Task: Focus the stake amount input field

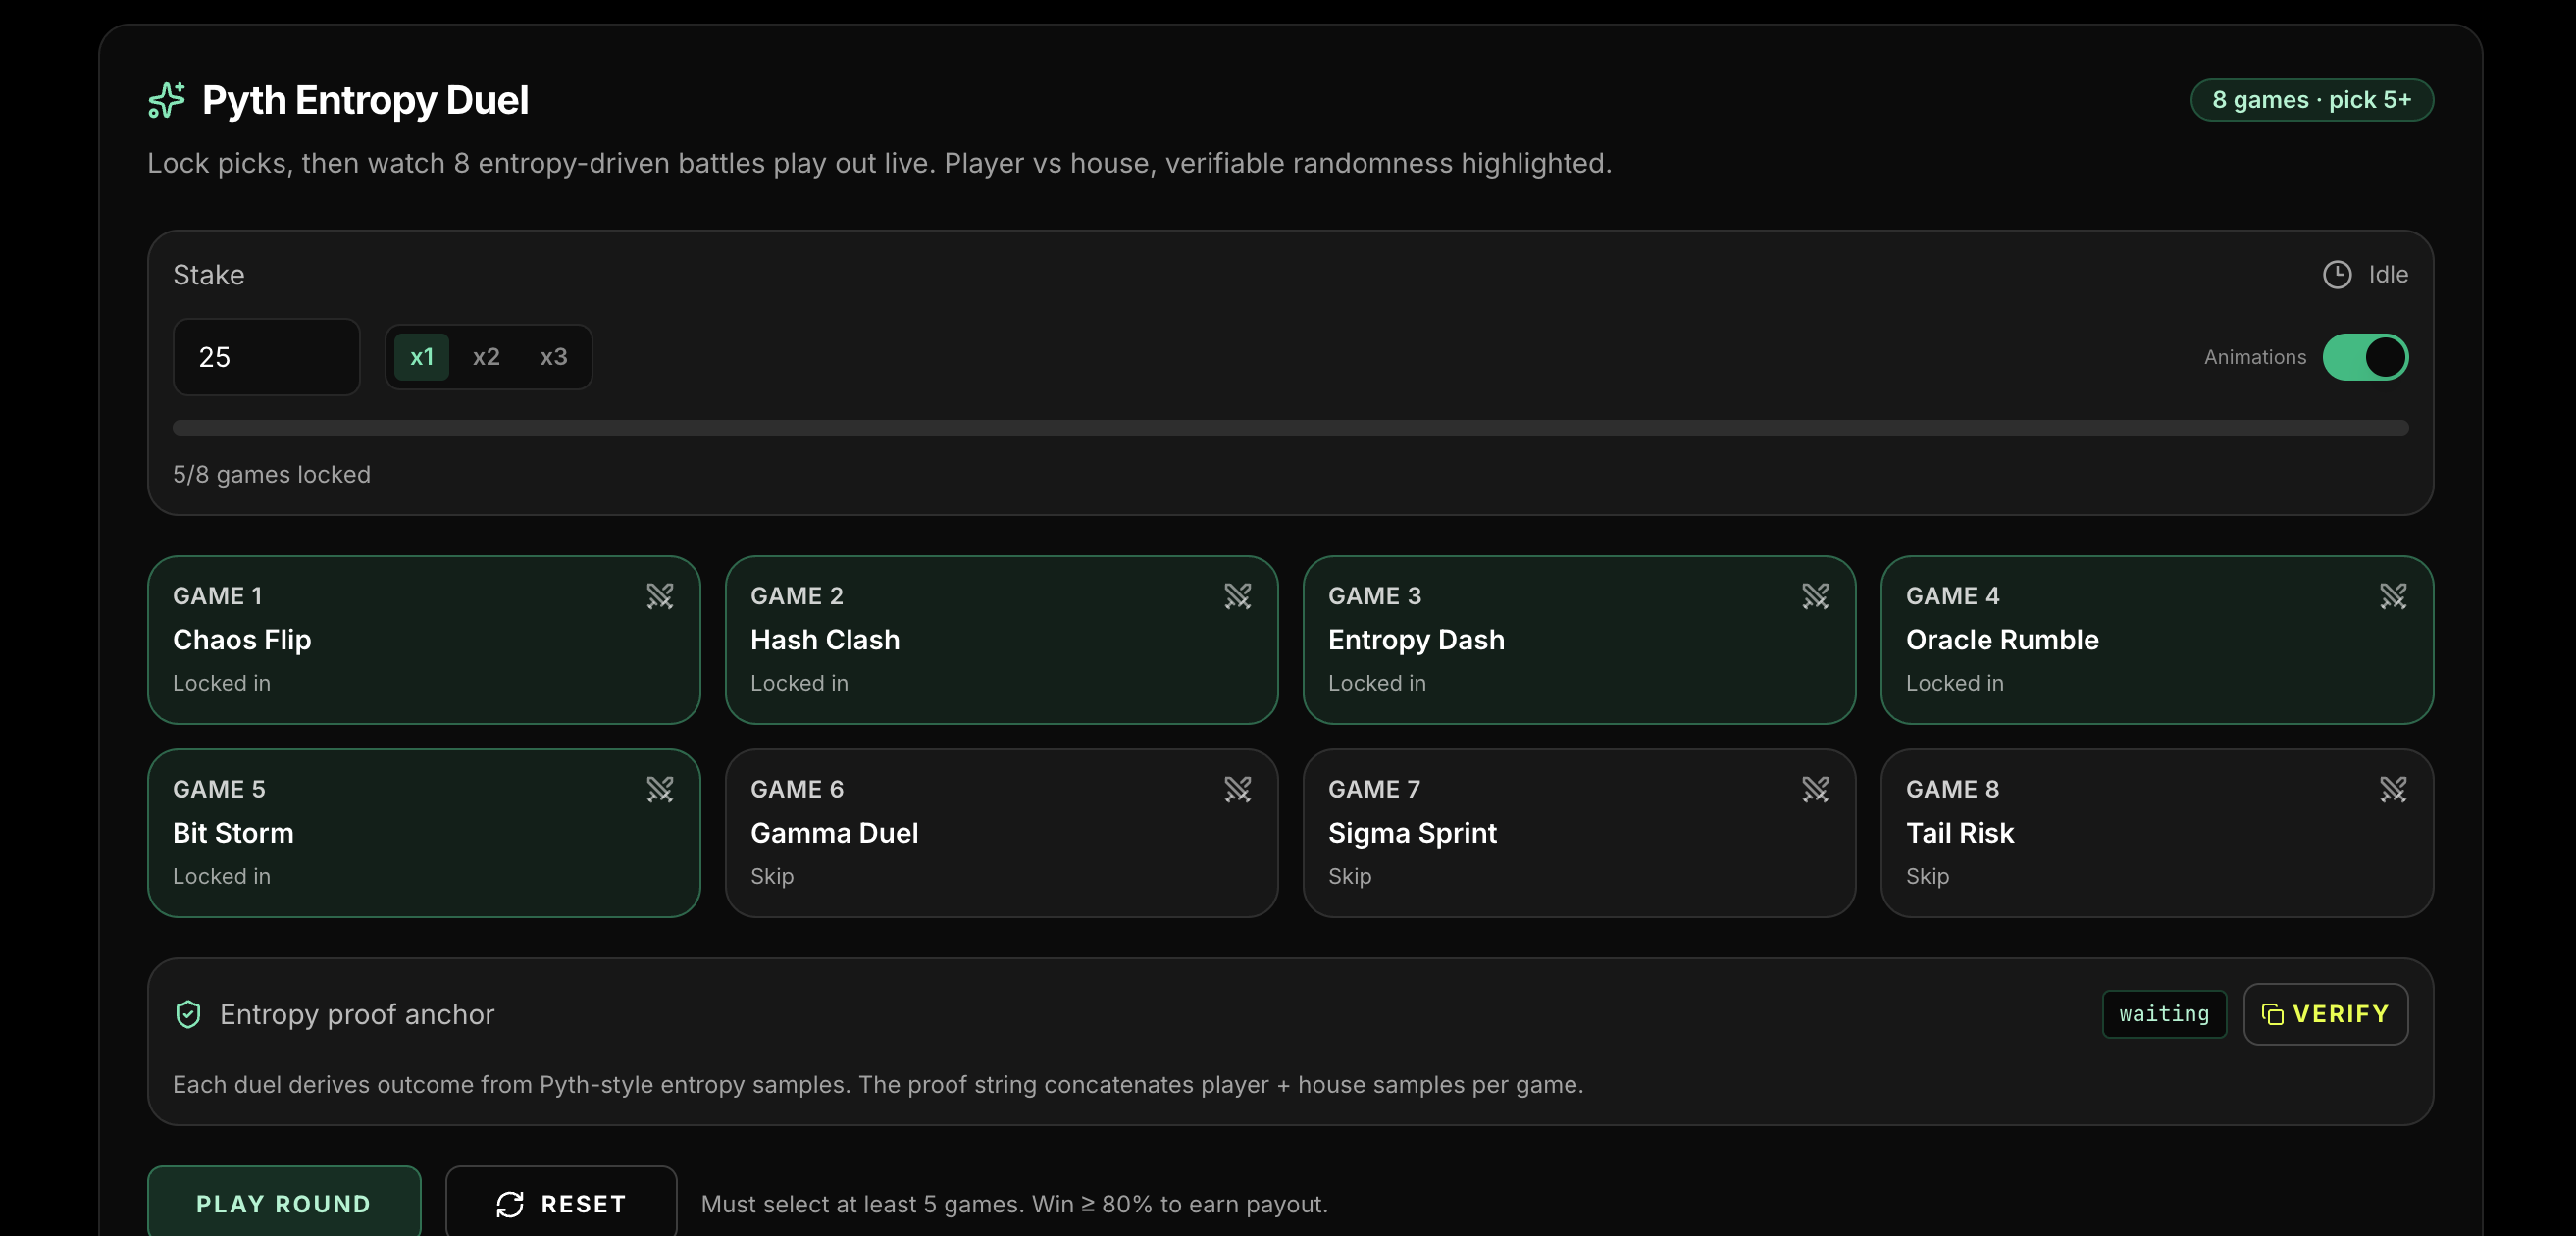Action: coord(266,357)
